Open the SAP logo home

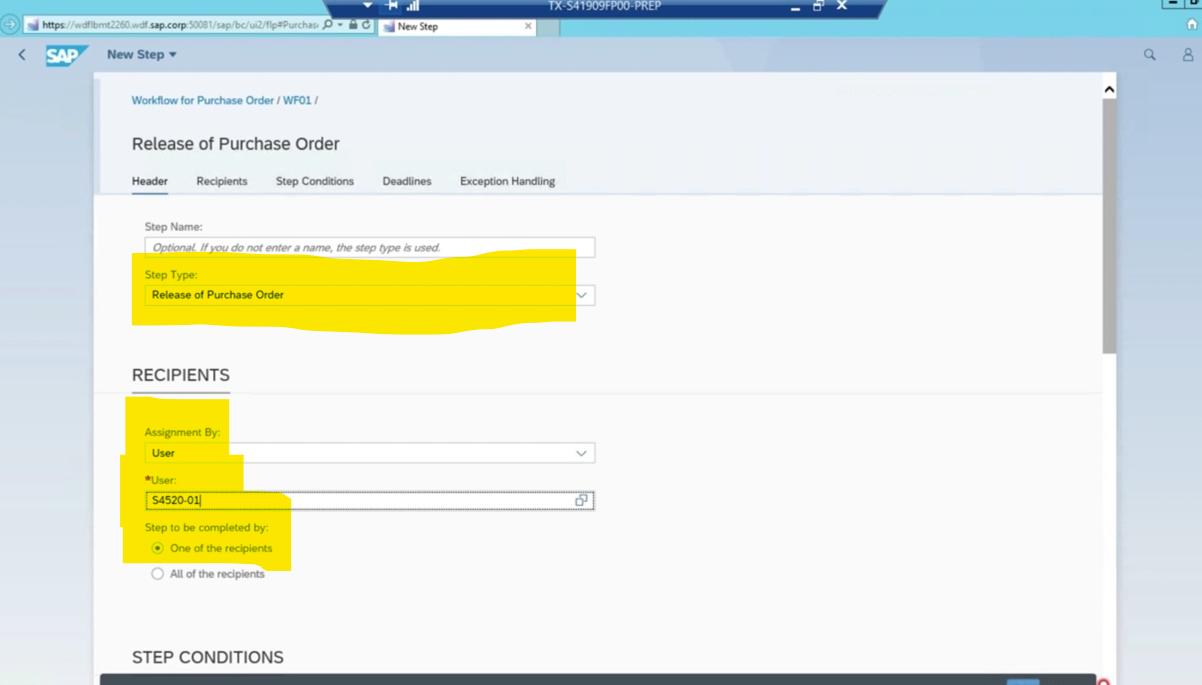(67, 56)
